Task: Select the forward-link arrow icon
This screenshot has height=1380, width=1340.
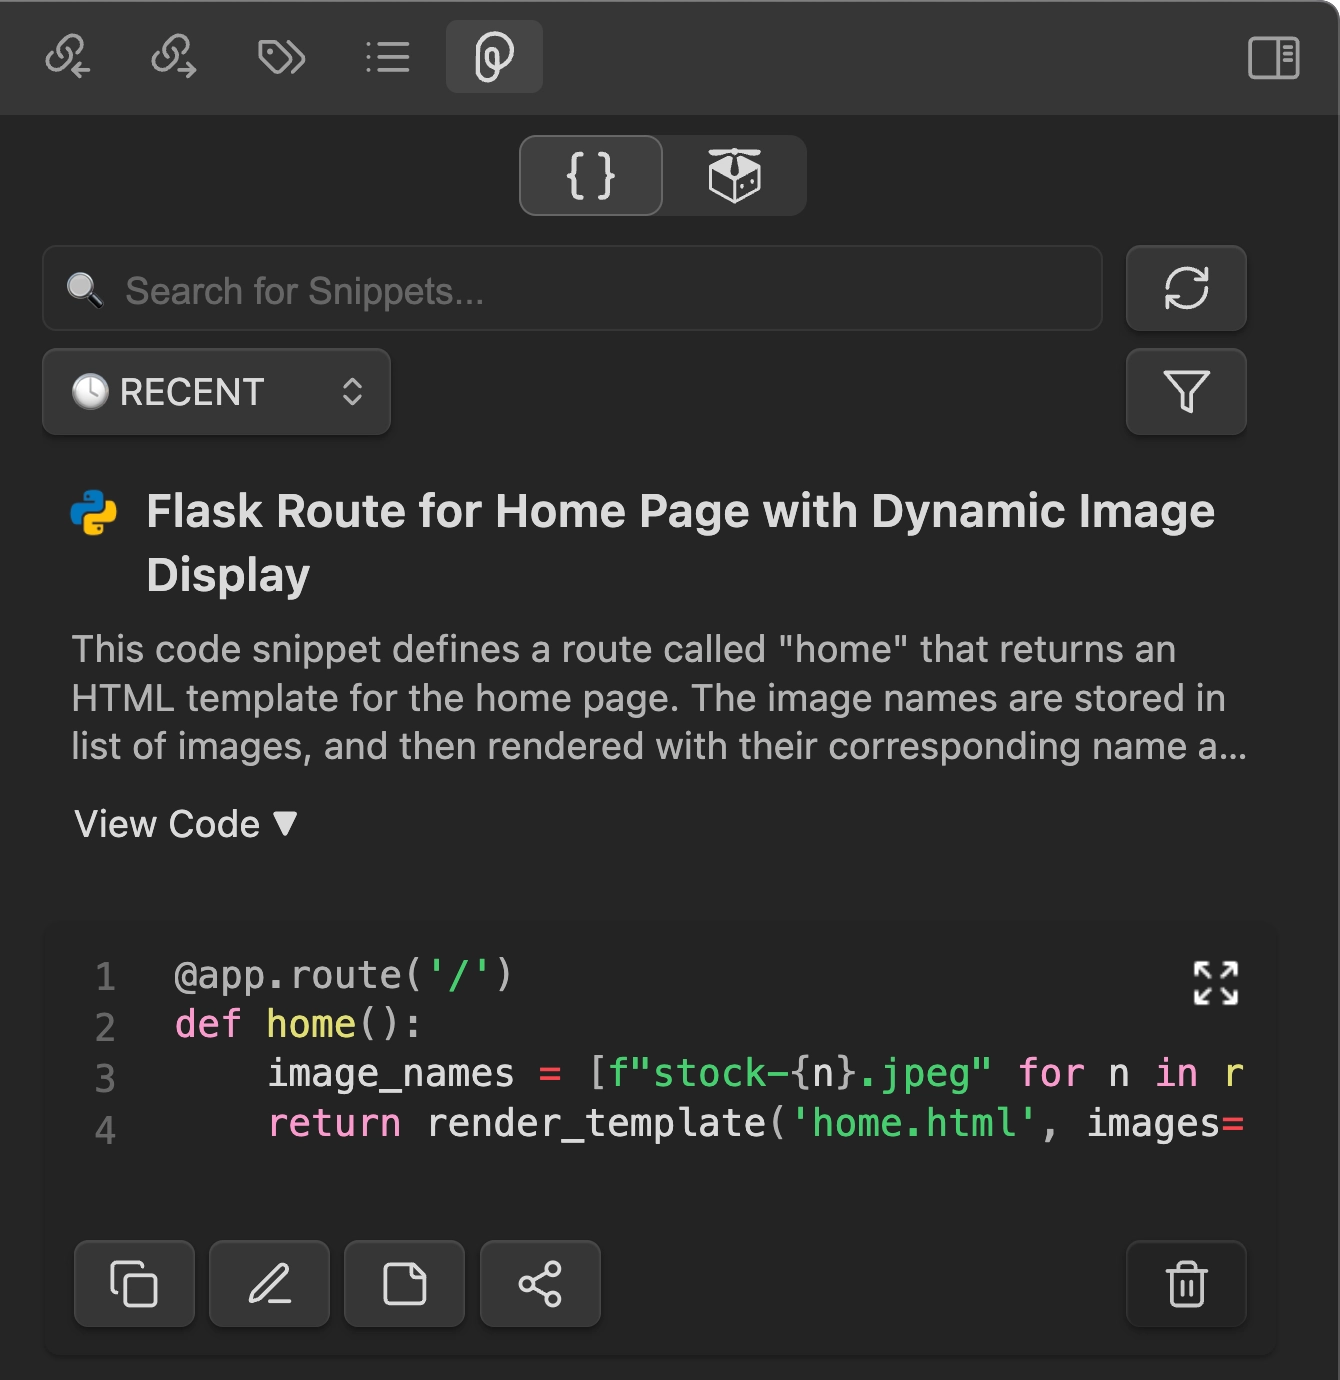Action: pos(174,58)
